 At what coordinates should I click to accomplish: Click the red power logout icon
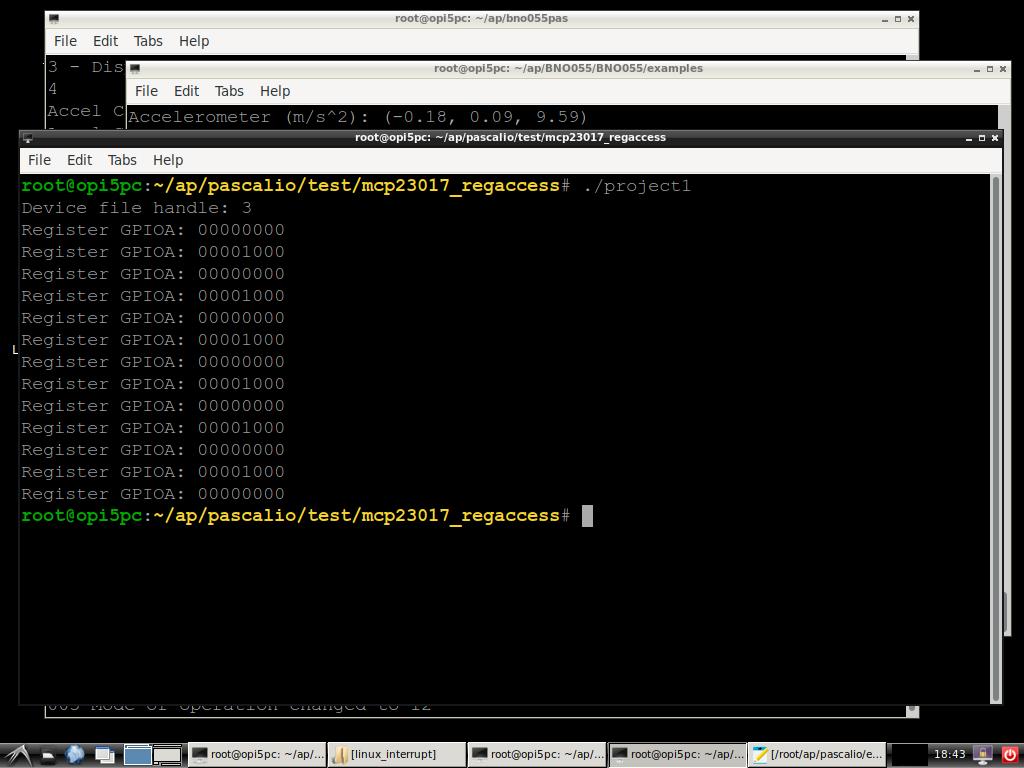pos(1009,755)
